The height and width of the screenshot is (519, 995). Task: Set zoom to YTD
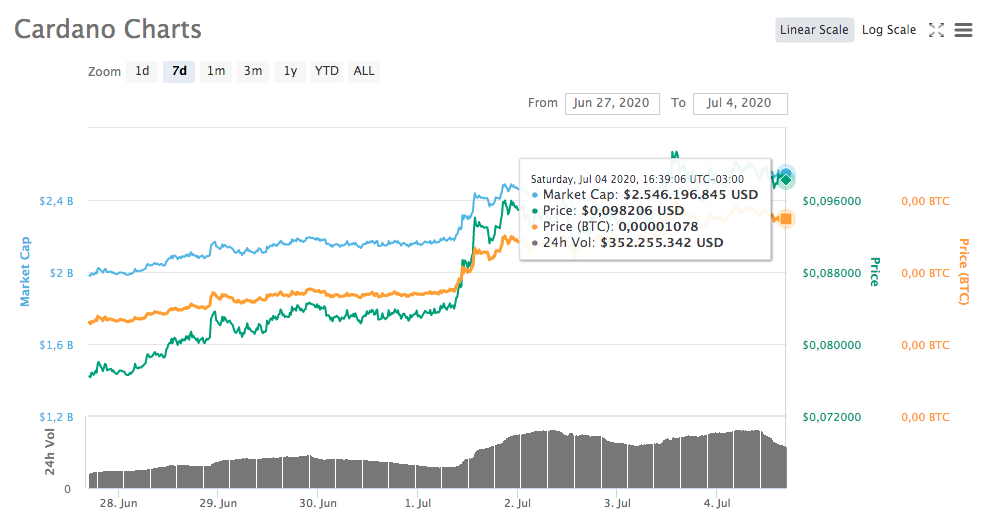coord(327,71)
